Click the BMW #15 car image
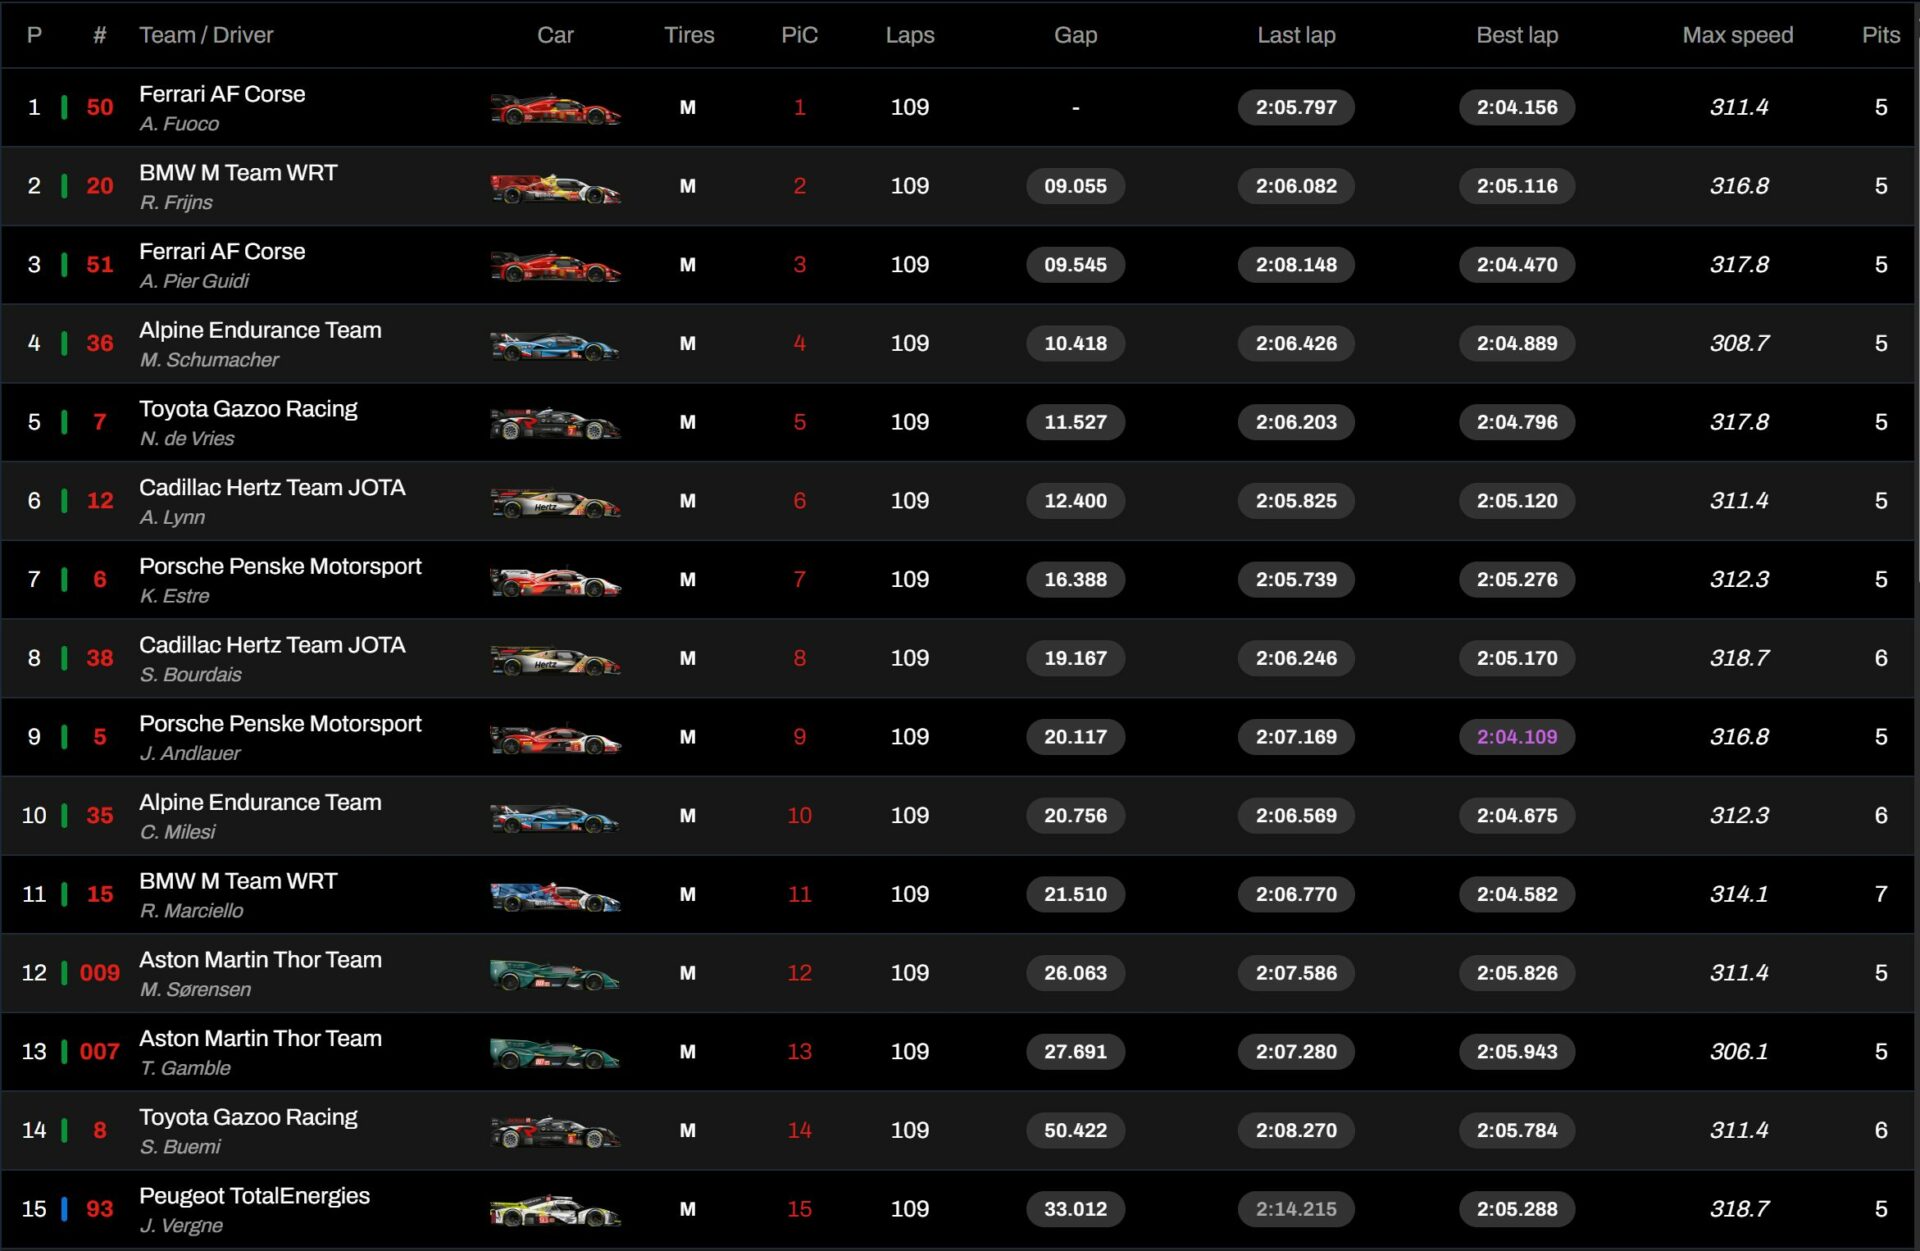This screenshot has height=1251, width=1920. [555, 896]
